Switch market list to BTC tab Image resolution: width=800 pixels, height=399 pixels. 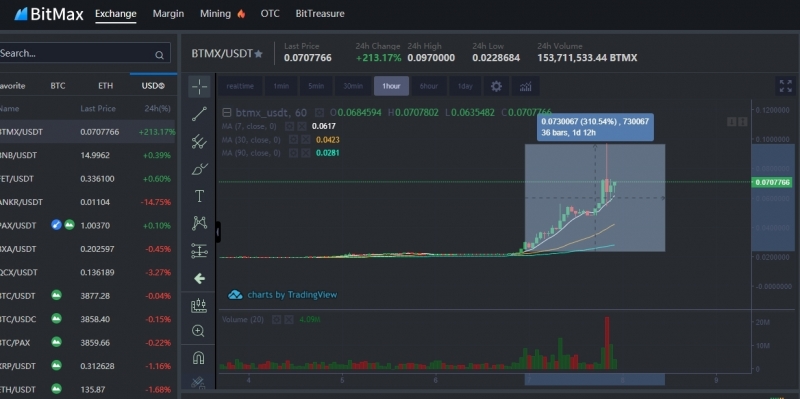(x=58, y=86)
